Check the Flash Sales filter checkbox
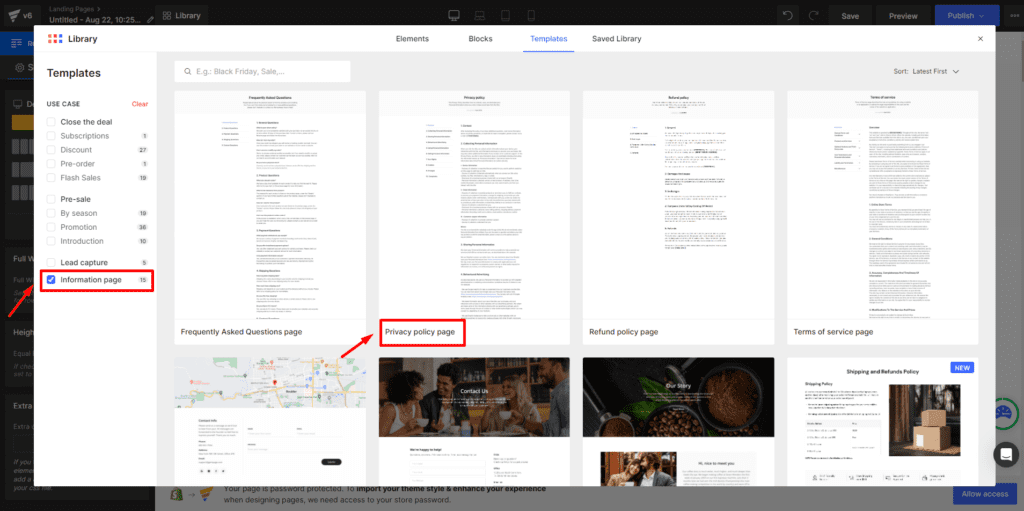Screen dimensions: 1024x511 tap(51, 178)
